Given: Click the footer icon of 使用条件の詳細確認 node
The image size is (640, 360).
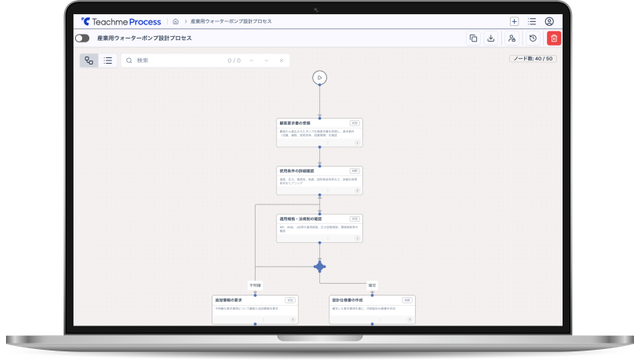Looking at the screenshot, I should pyautogui.click(x=357, y=191).
